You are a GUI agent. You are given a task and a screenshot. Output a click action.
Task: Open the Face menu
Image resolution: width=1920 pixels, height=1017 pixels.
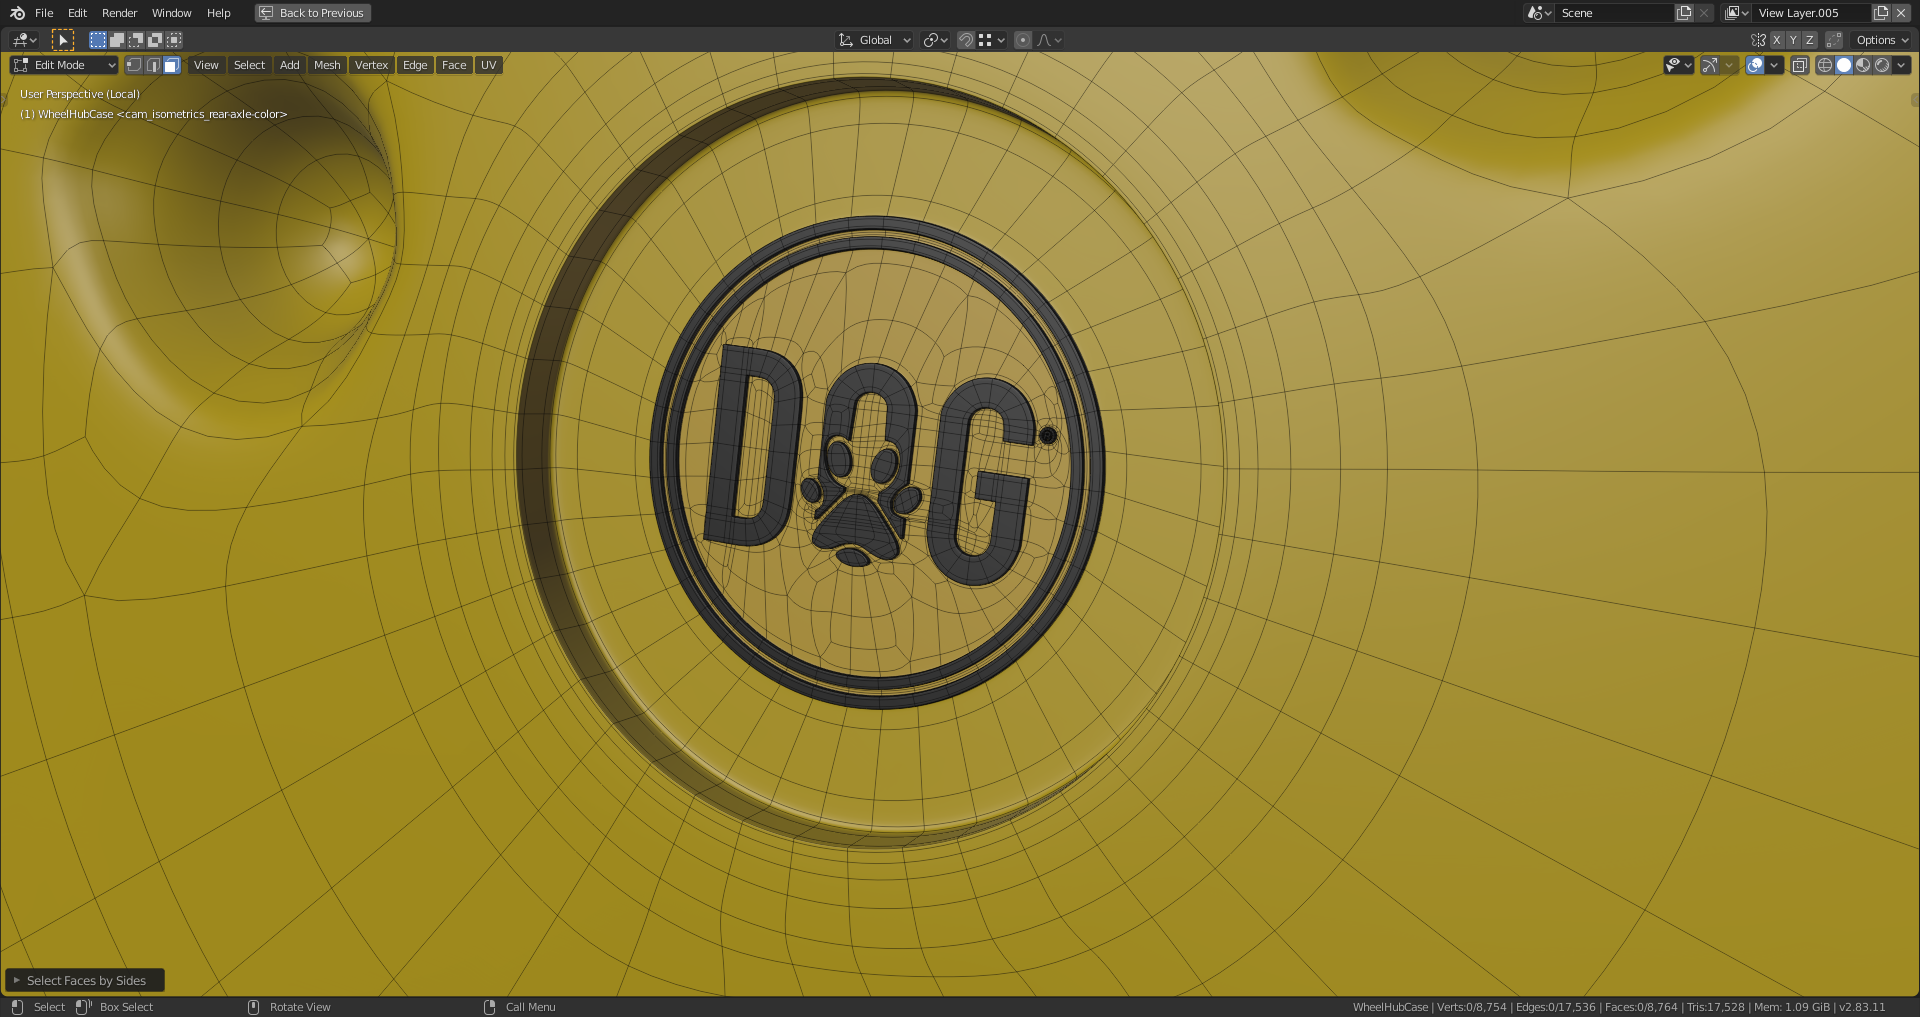click(x=454, y=65)
